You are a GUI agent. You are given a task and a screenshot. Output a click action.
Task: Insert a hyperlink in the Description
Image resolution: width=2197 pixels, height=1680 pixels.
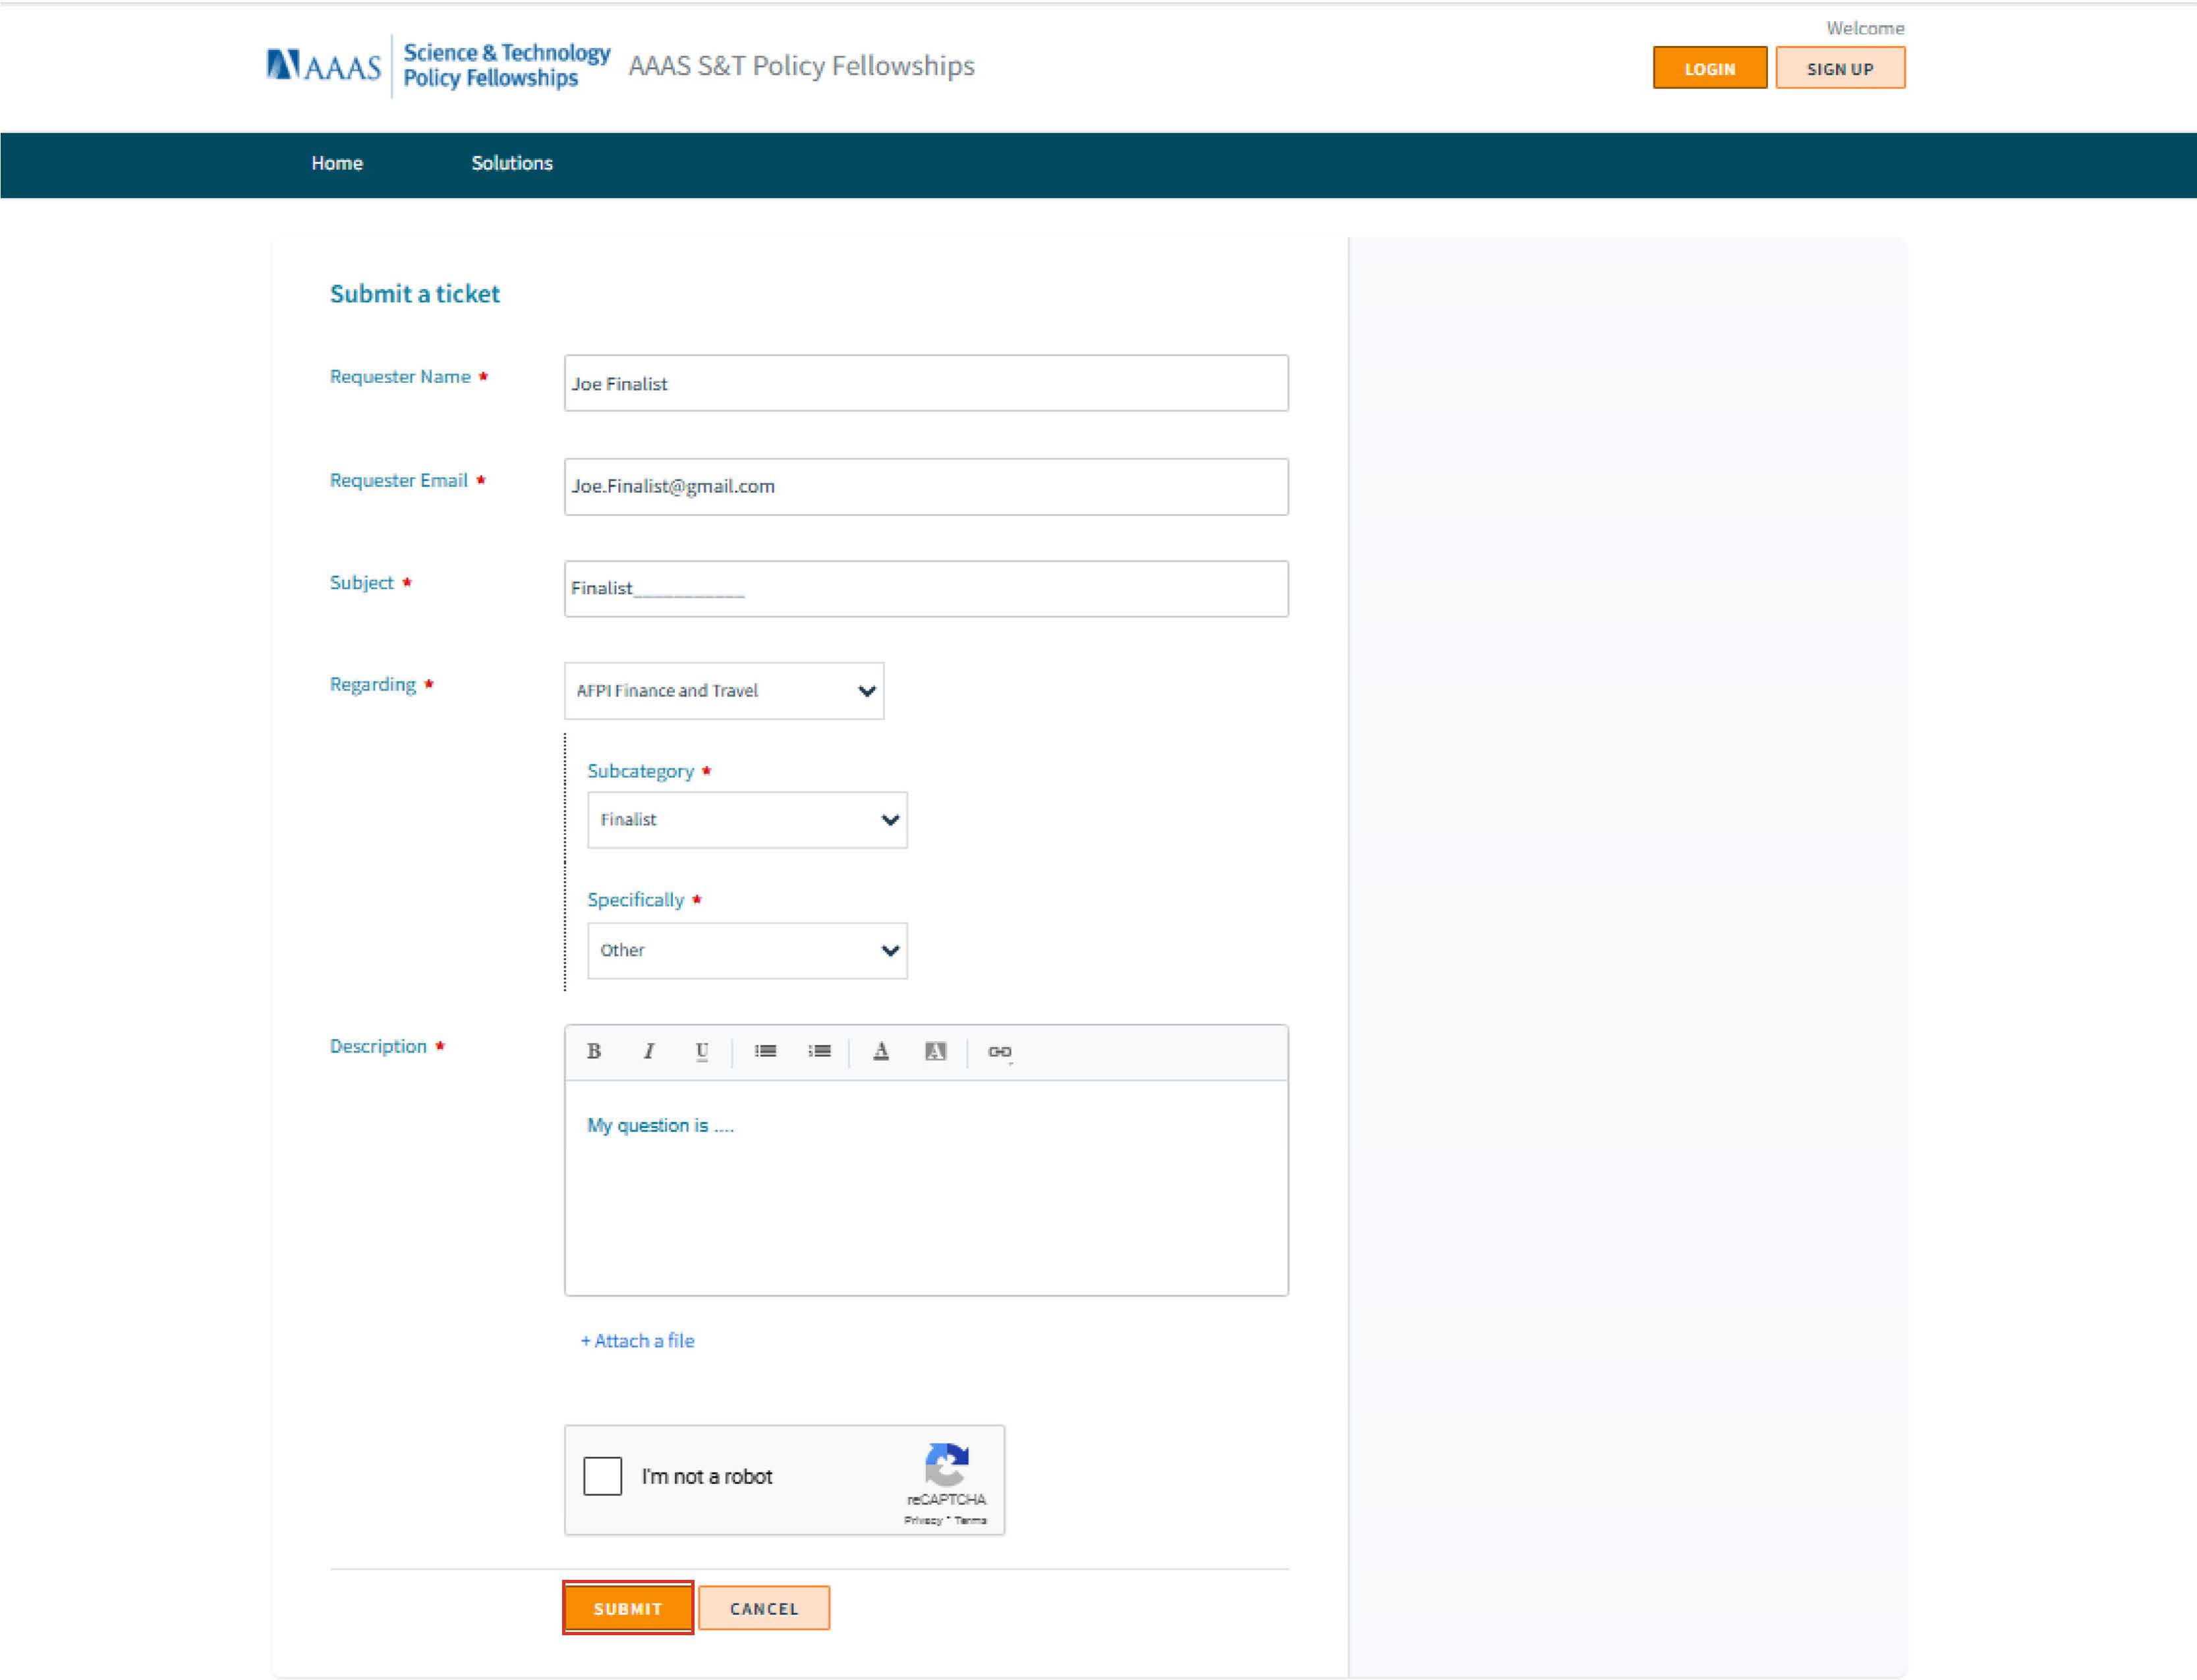999,1051
